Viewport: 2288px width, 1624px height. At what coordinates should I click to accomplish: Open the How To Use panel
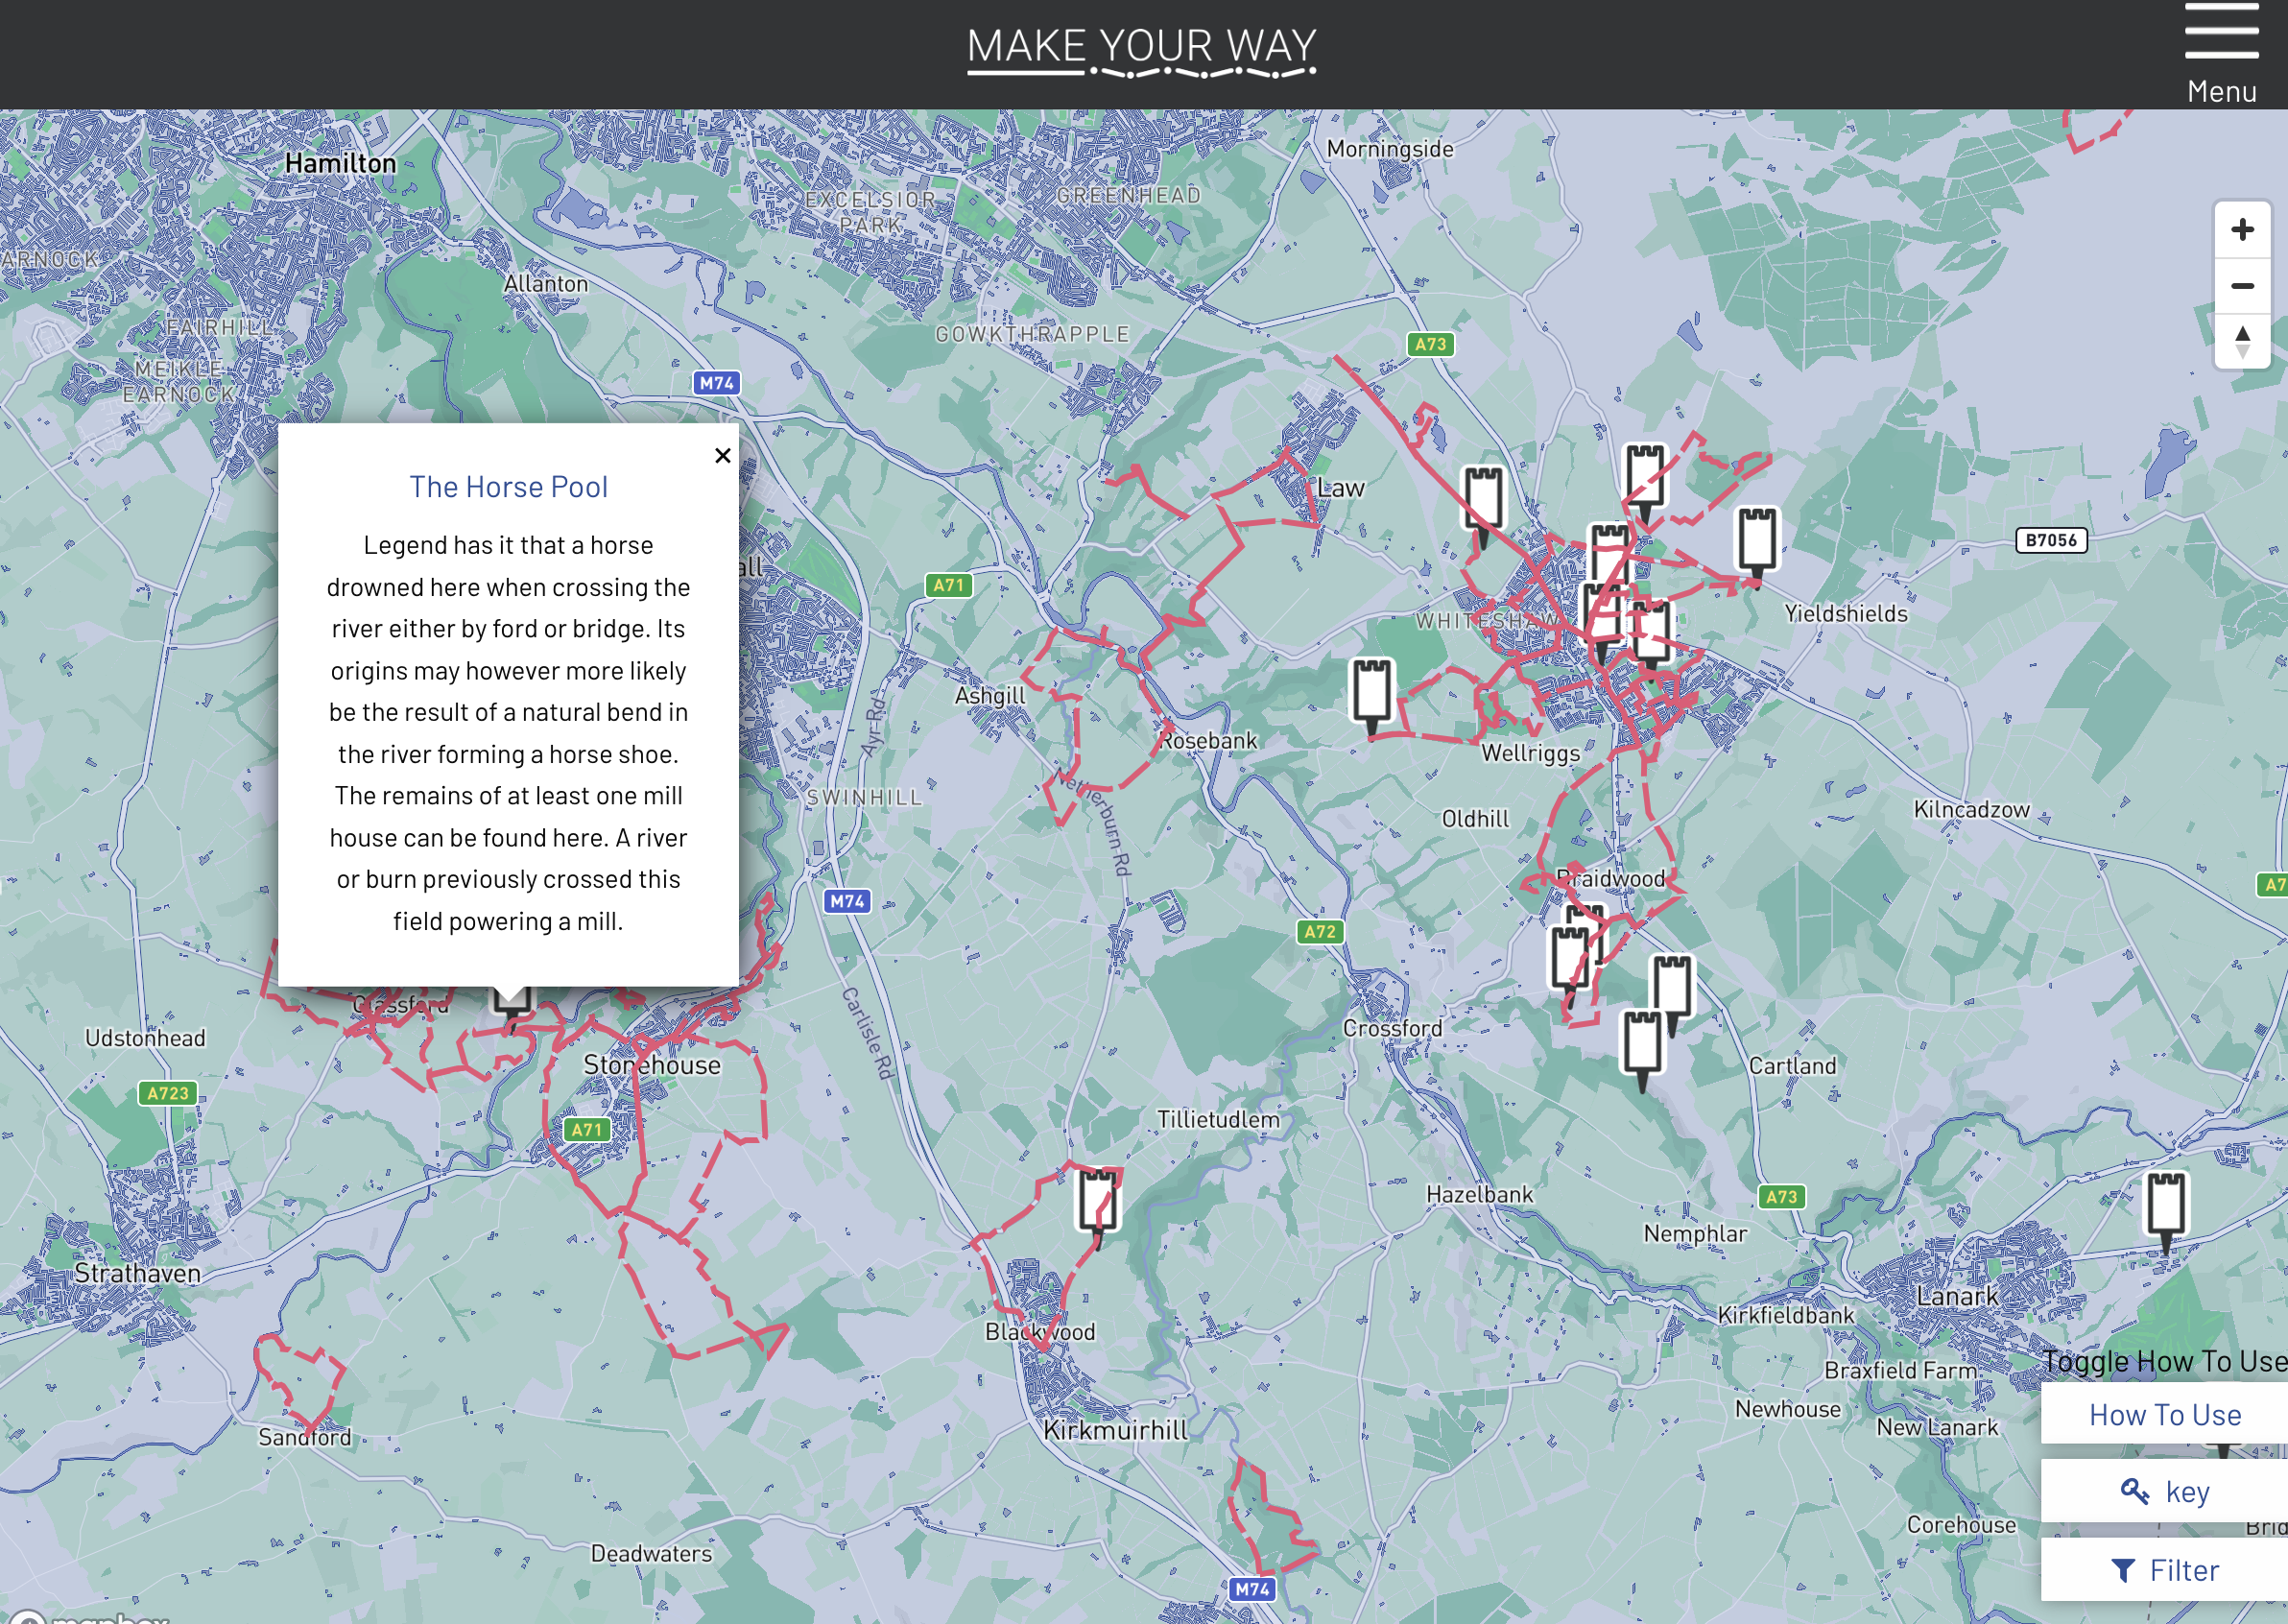[2164, 1415]
